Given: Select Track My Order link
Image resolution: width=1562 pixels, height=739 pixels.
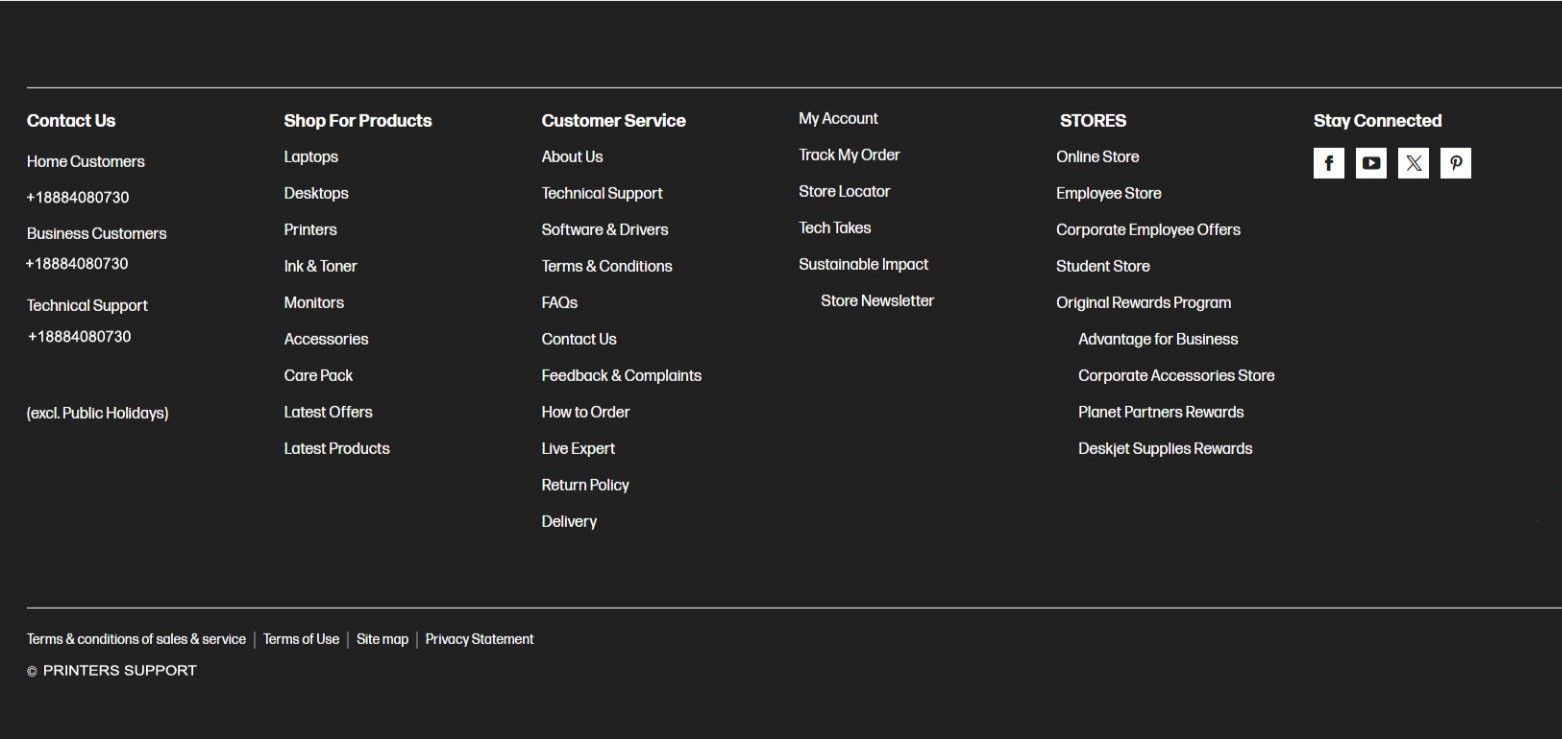Looking at the screenshot, I should coord(849,155).
